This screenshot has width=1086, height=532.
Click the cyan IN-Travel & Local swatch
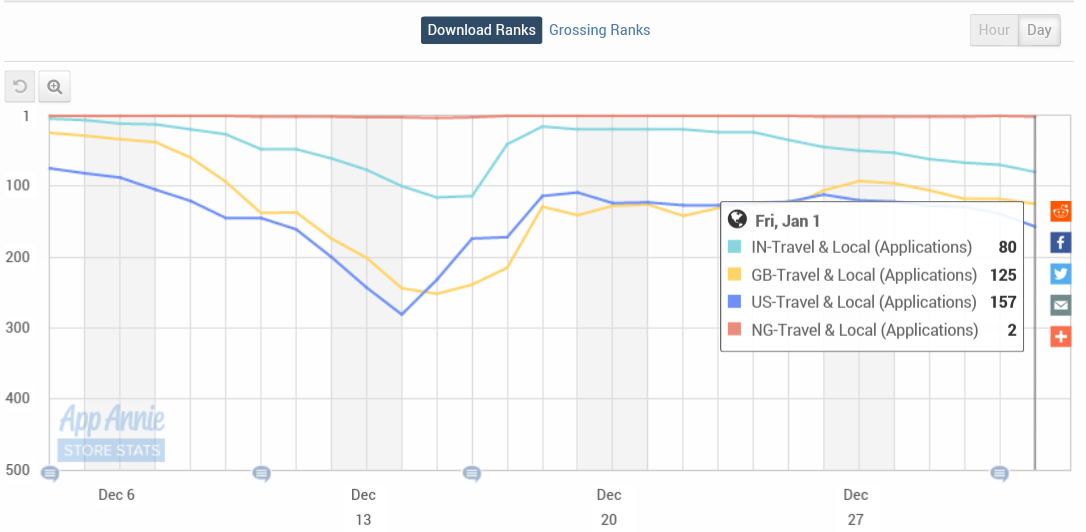[x=736, y=247]
